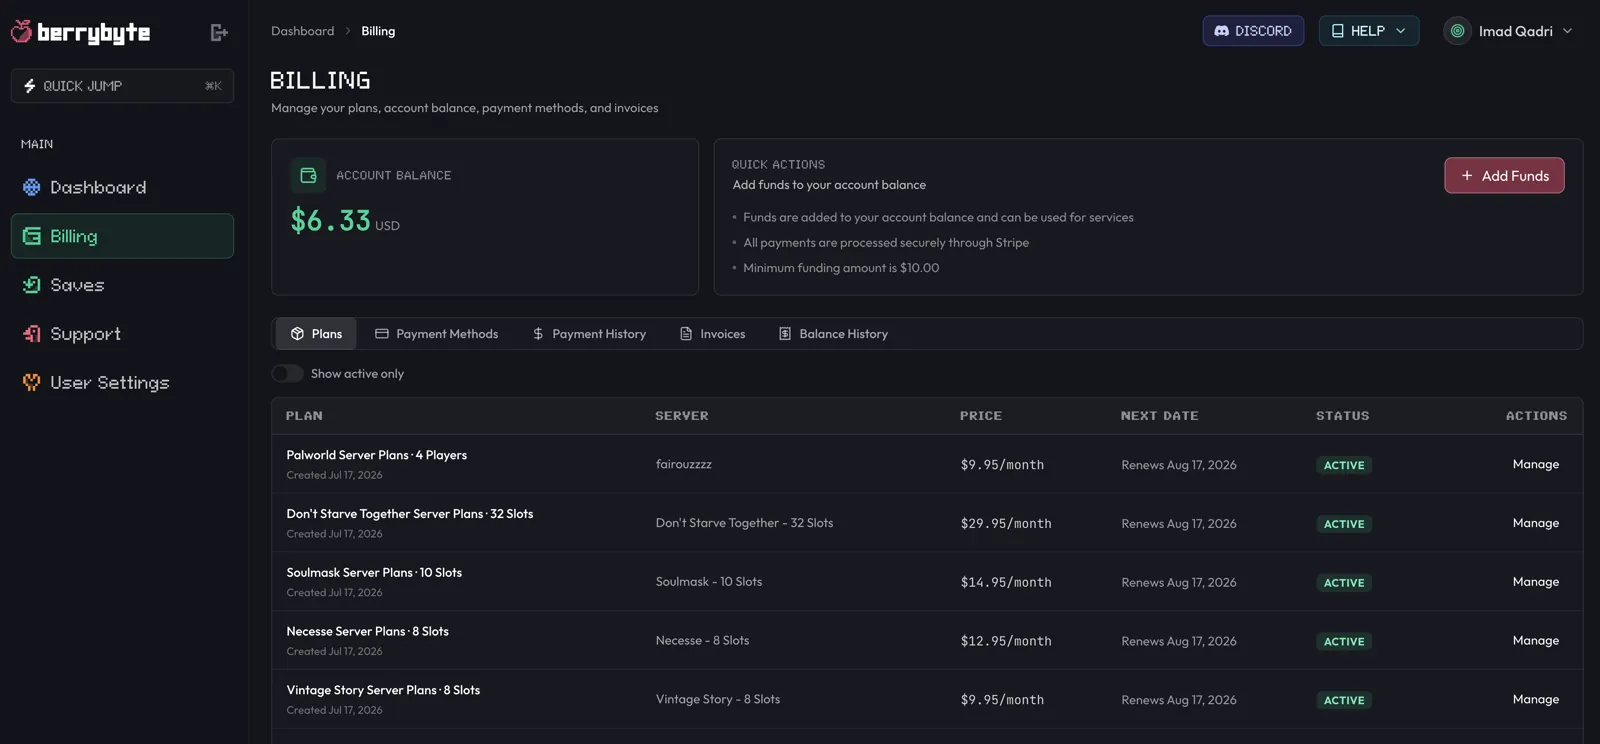The height and width of the screenshot is (744, 1600).
Task: Open the Quick Jump search field
Action: coord(122,86)
